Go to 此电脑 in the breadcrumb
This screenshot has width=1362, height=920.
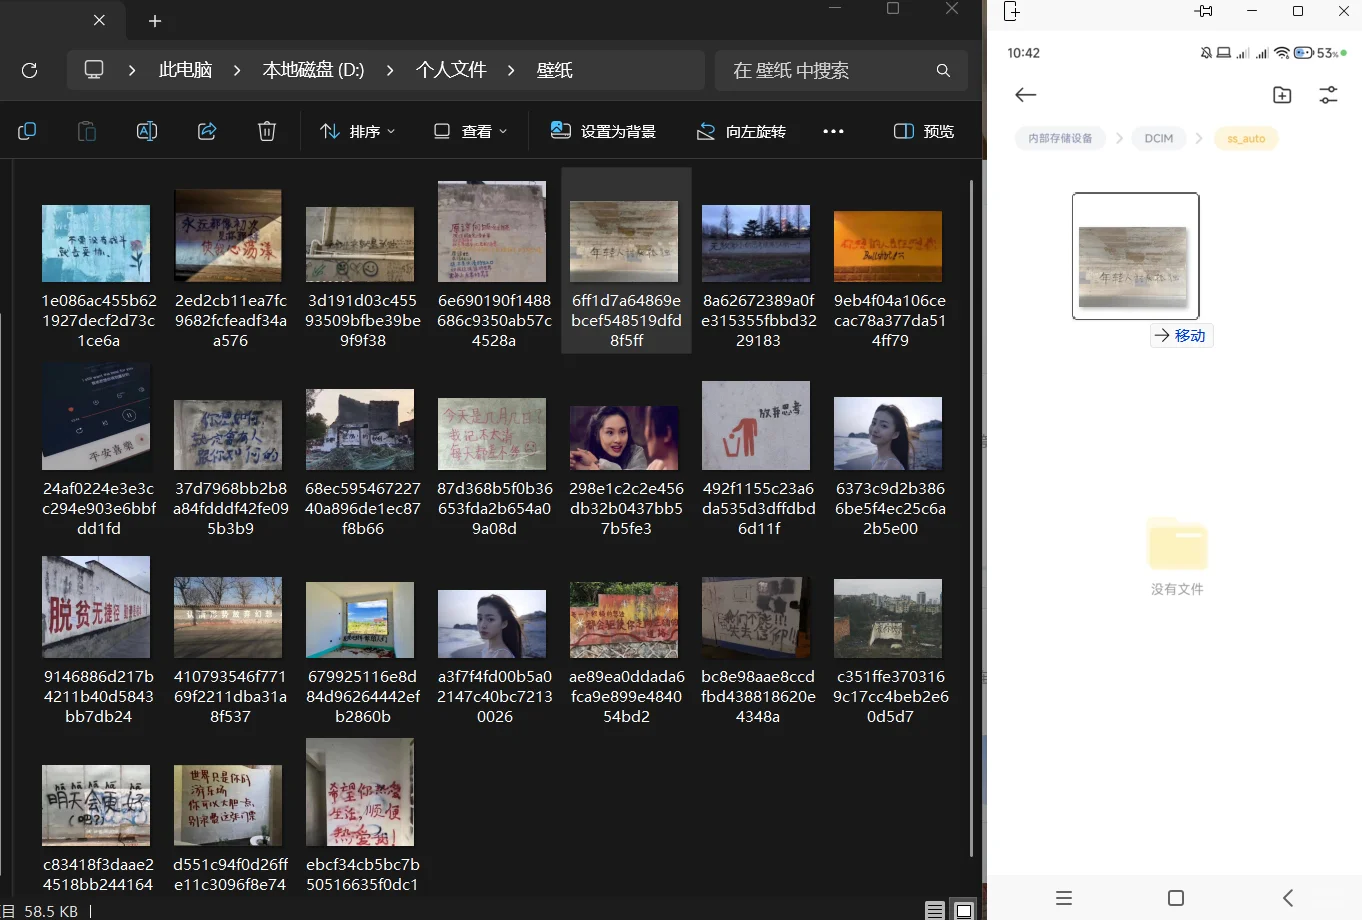click(x=185, y=70)
